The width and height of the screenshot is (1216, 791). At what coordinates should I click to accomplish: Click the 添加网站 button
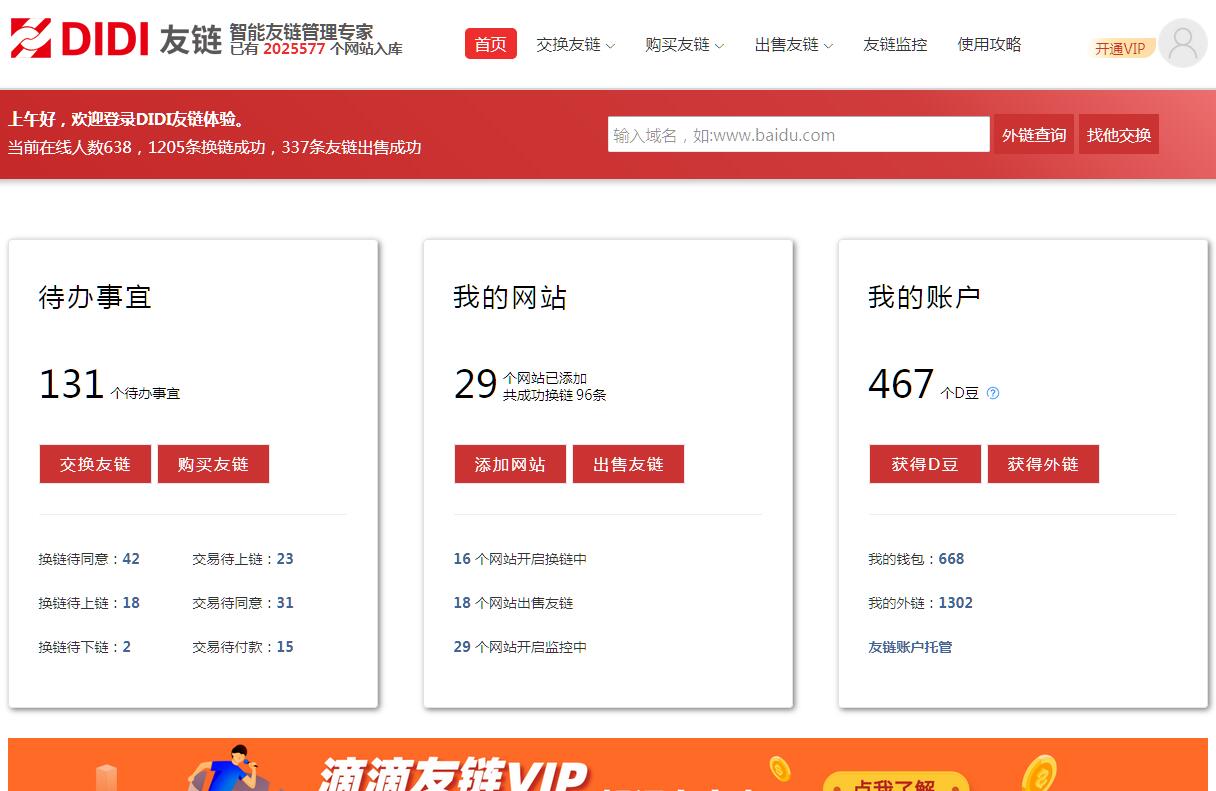(510, 464)
